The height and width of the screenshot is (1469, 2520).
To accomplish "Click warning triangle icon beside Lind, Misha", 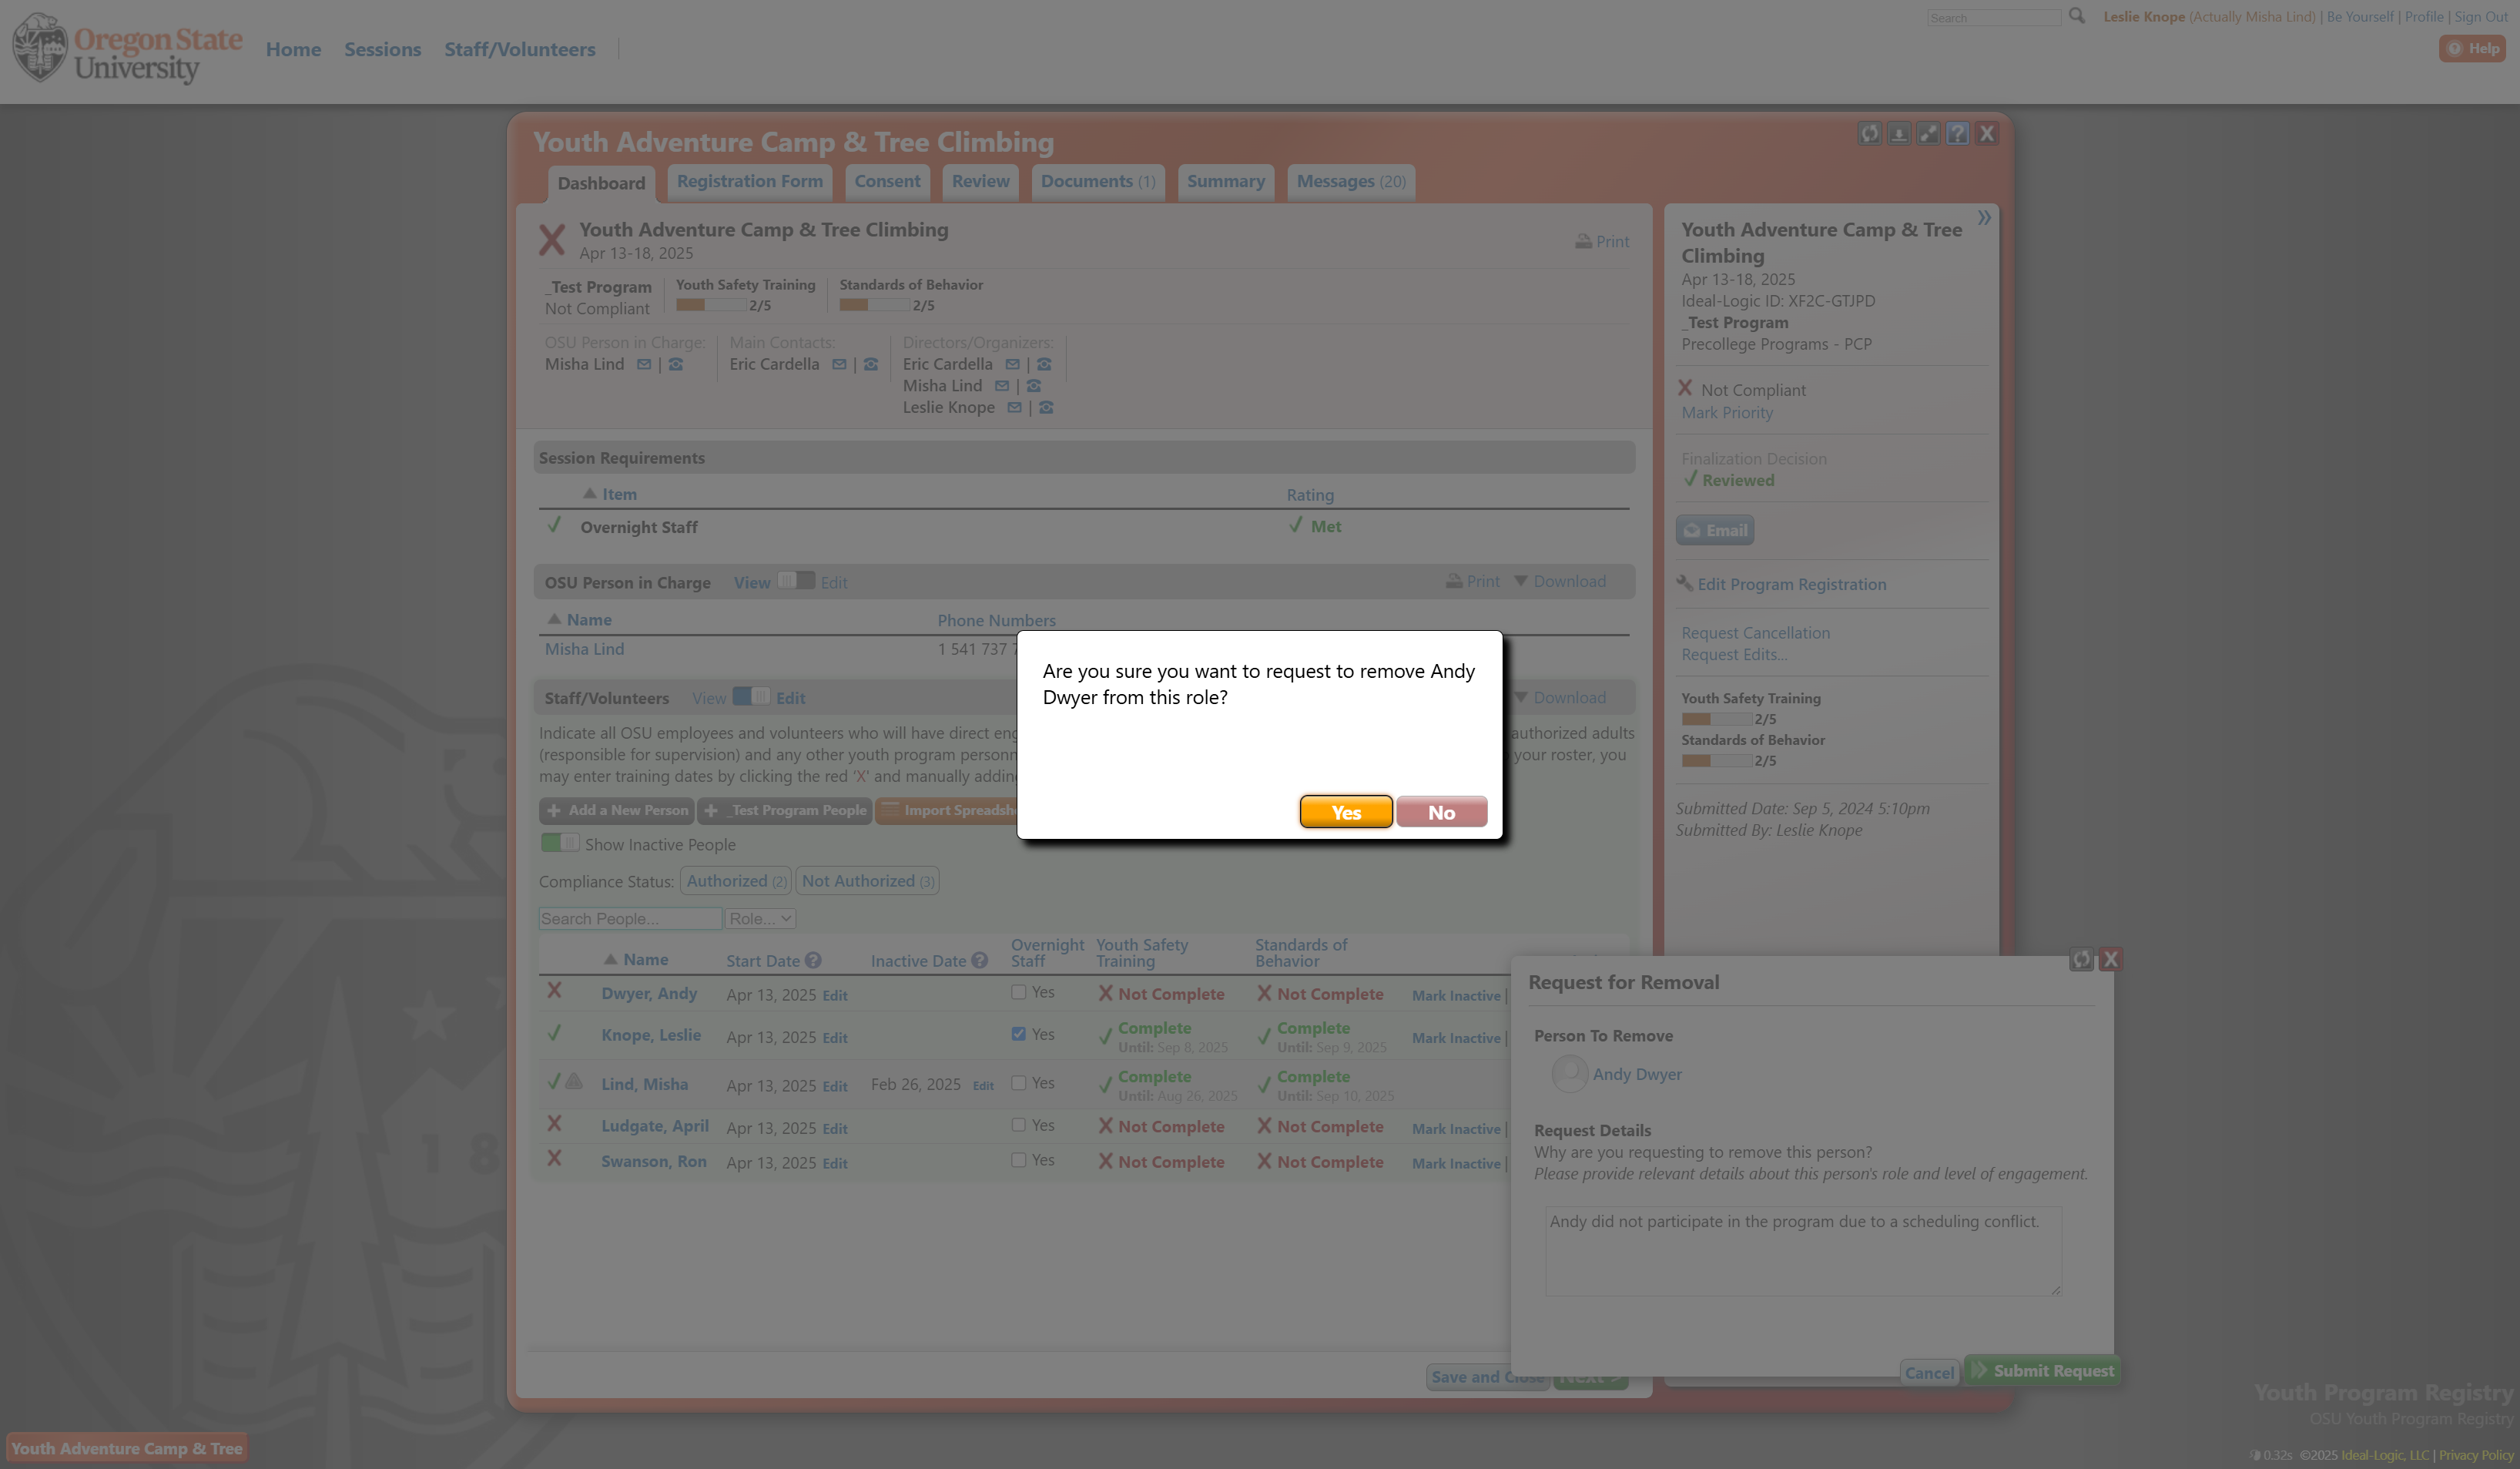I will [574, 1081].
